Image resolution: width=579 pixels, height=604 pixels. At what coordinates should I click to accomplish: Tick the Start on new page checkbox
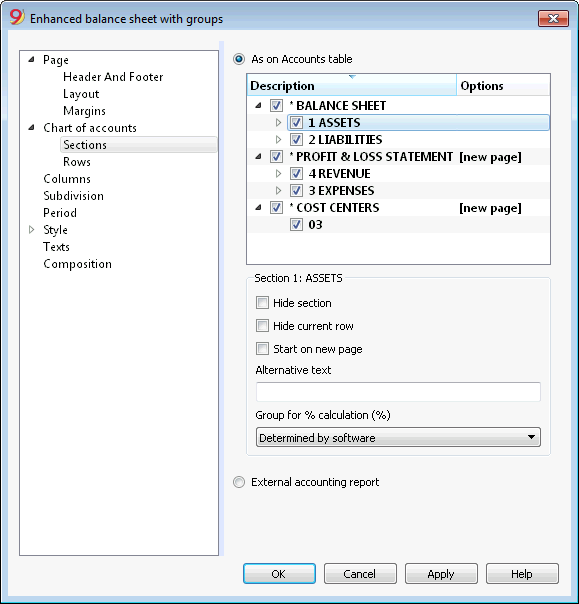[x=262, y=349]
